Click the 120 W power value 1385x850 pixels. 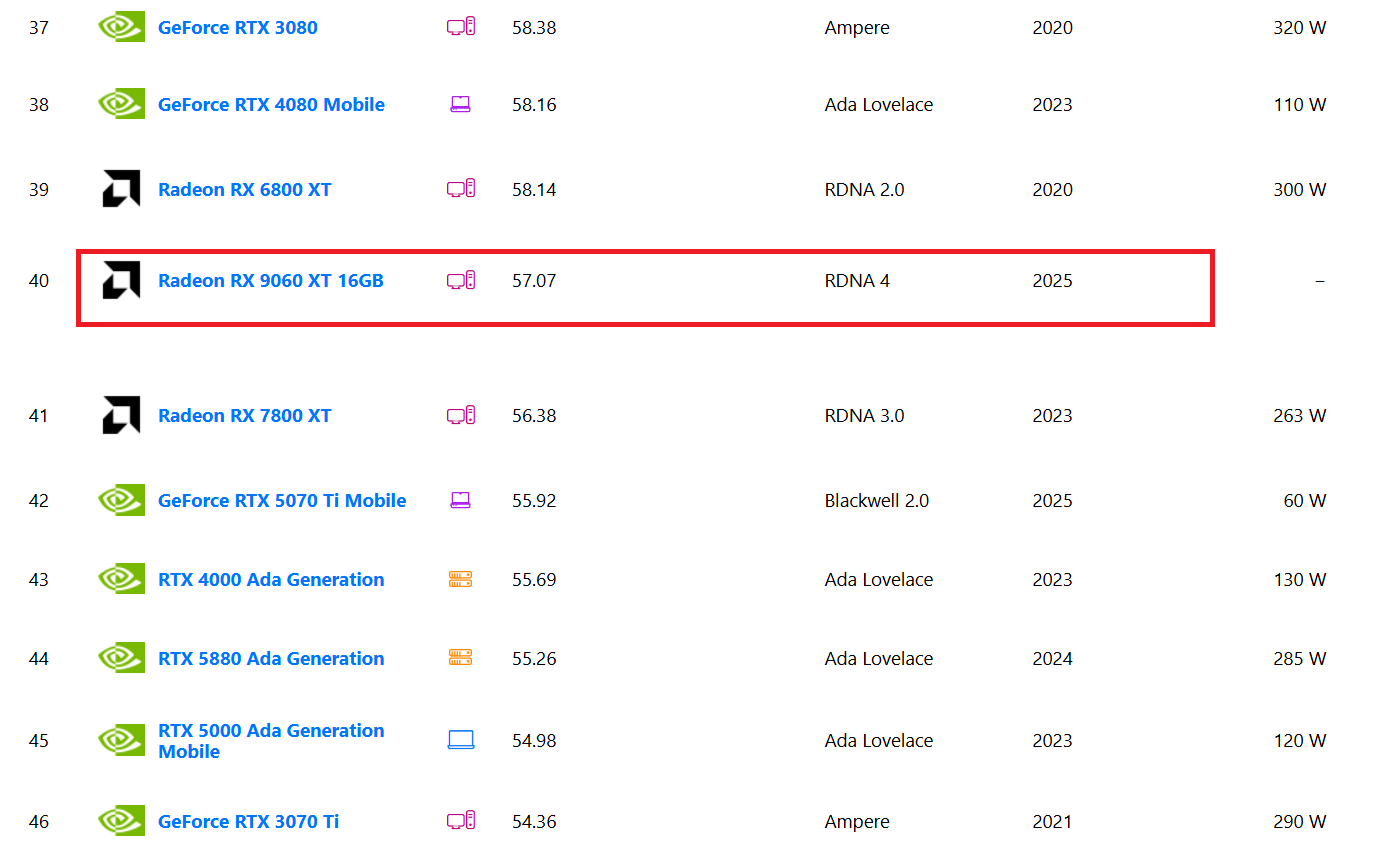click(x=1300, y=741)
